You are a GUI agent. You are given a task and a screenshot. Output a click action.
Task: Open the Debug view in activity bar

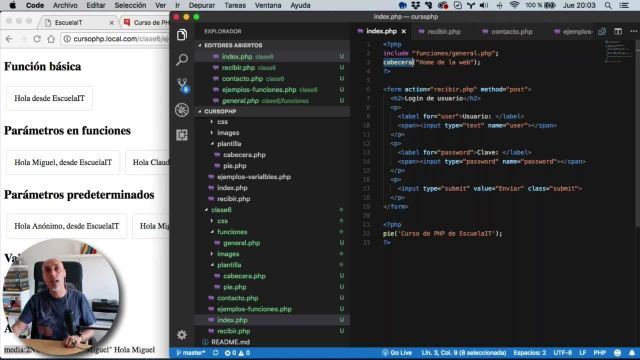tap(182, 110)
